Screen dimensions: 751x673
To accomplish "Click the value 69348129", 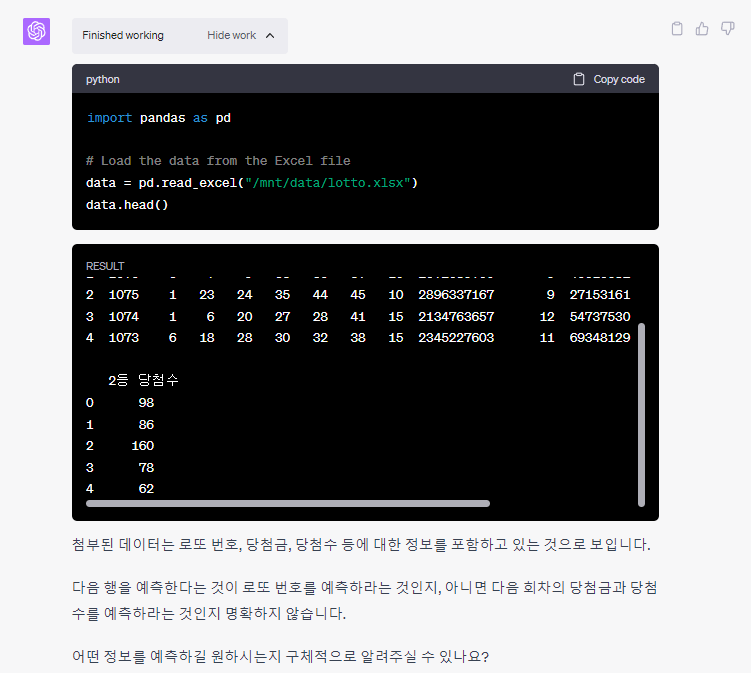I will pyautogui.click(x=600, y=338).
